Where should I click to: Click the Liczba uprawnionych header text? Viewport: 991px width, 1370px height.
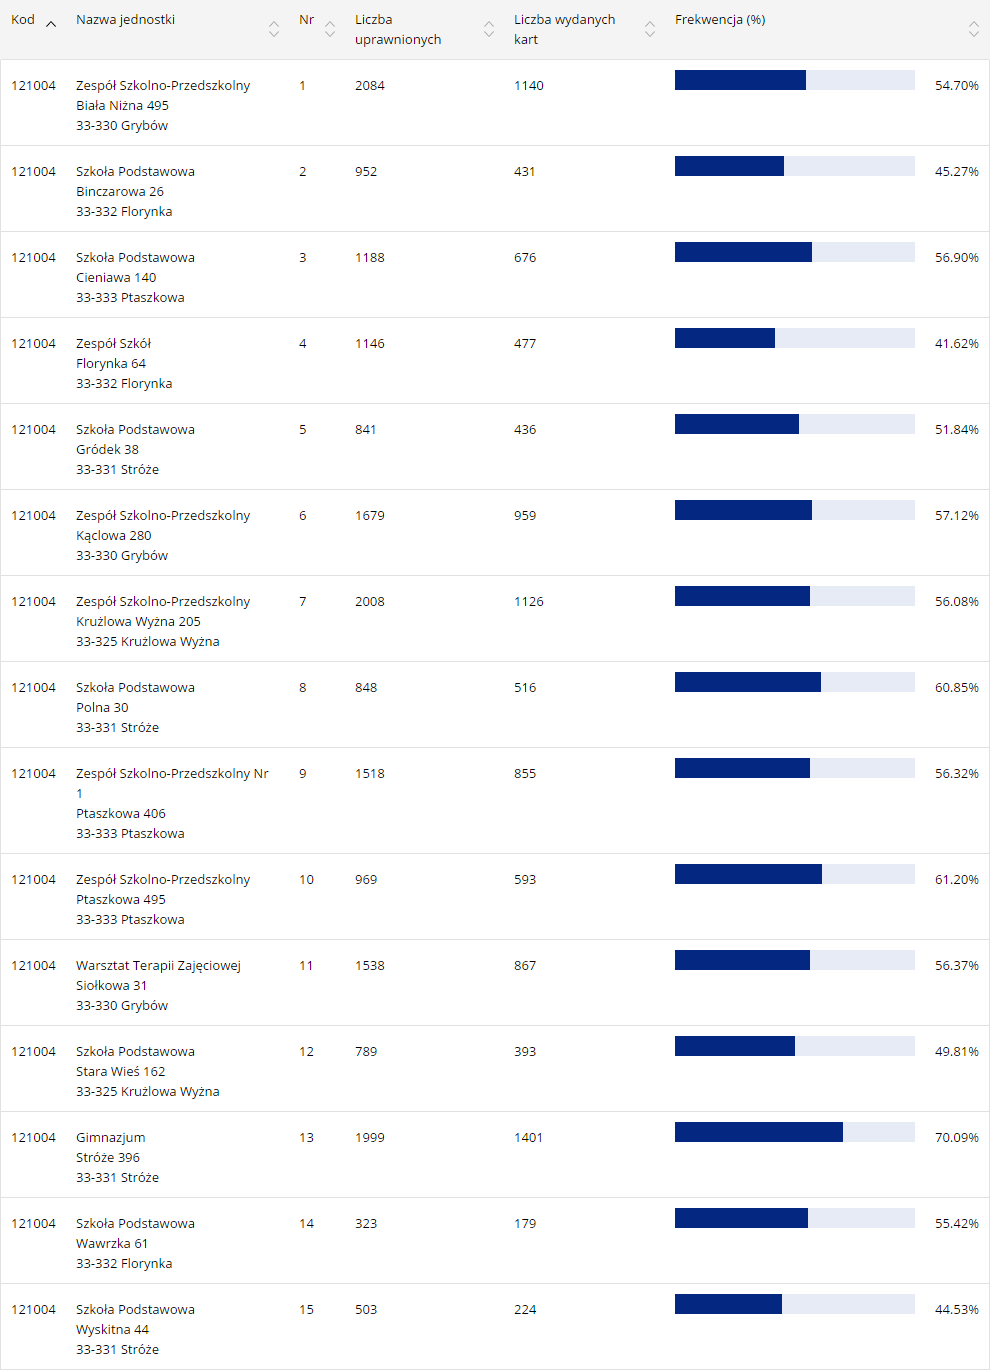tap(397, 30)
